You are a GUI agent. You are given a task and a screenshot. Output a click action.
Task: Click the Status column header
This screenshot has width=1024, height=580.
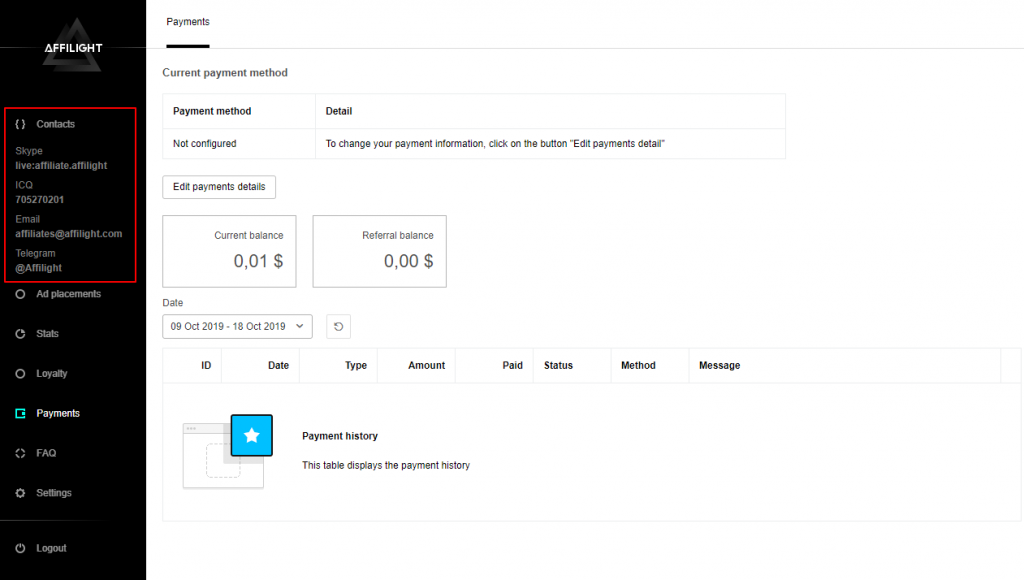558,366
